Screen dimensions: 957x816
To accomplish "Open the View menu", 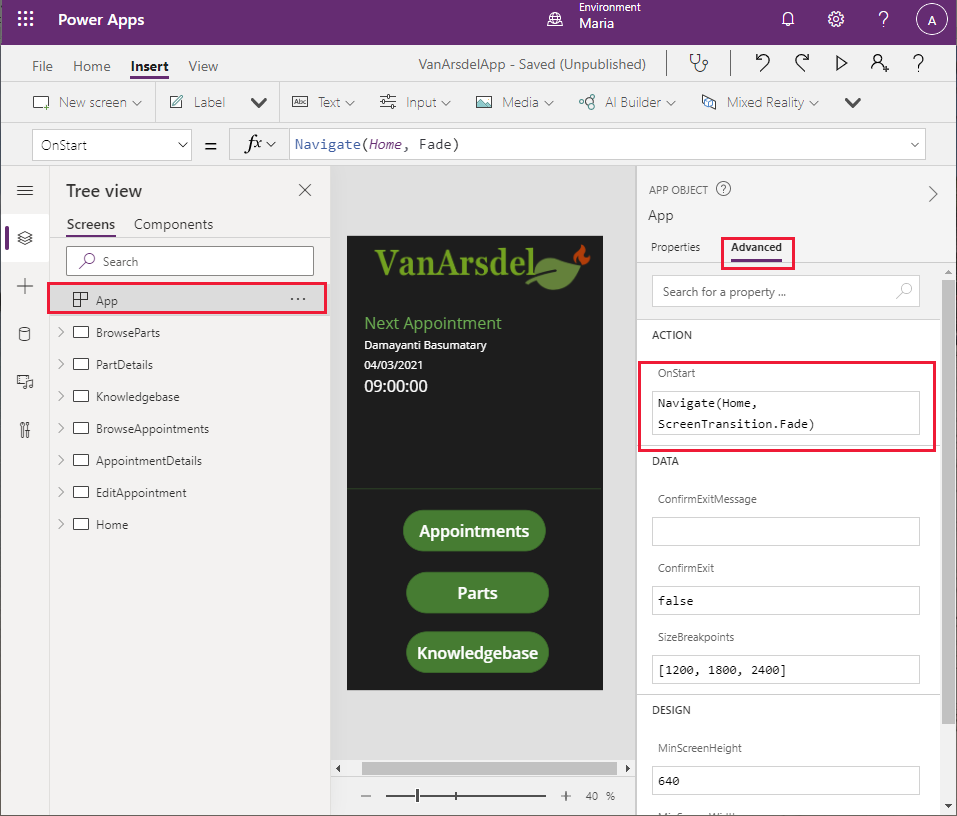I will (203, 66).
